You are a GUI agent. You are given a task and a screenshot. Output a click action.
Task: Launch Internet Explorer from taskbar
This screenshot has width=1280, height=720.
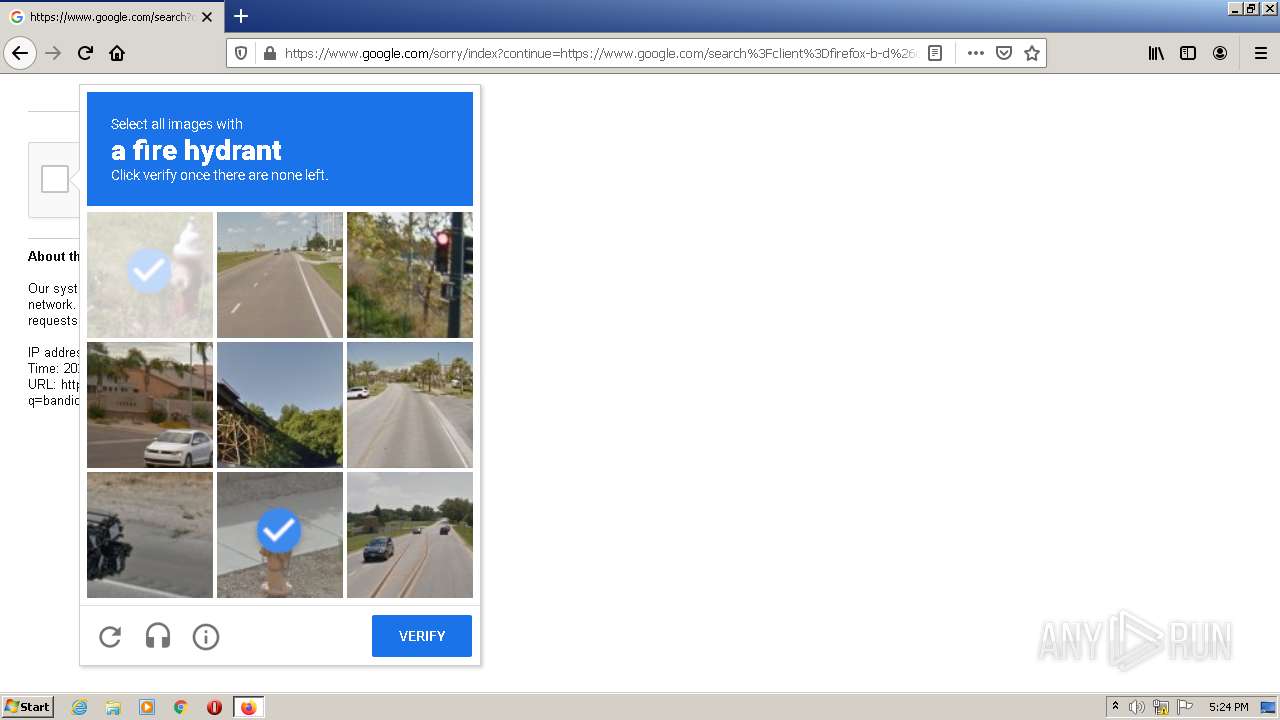click(x=79, y=707)
